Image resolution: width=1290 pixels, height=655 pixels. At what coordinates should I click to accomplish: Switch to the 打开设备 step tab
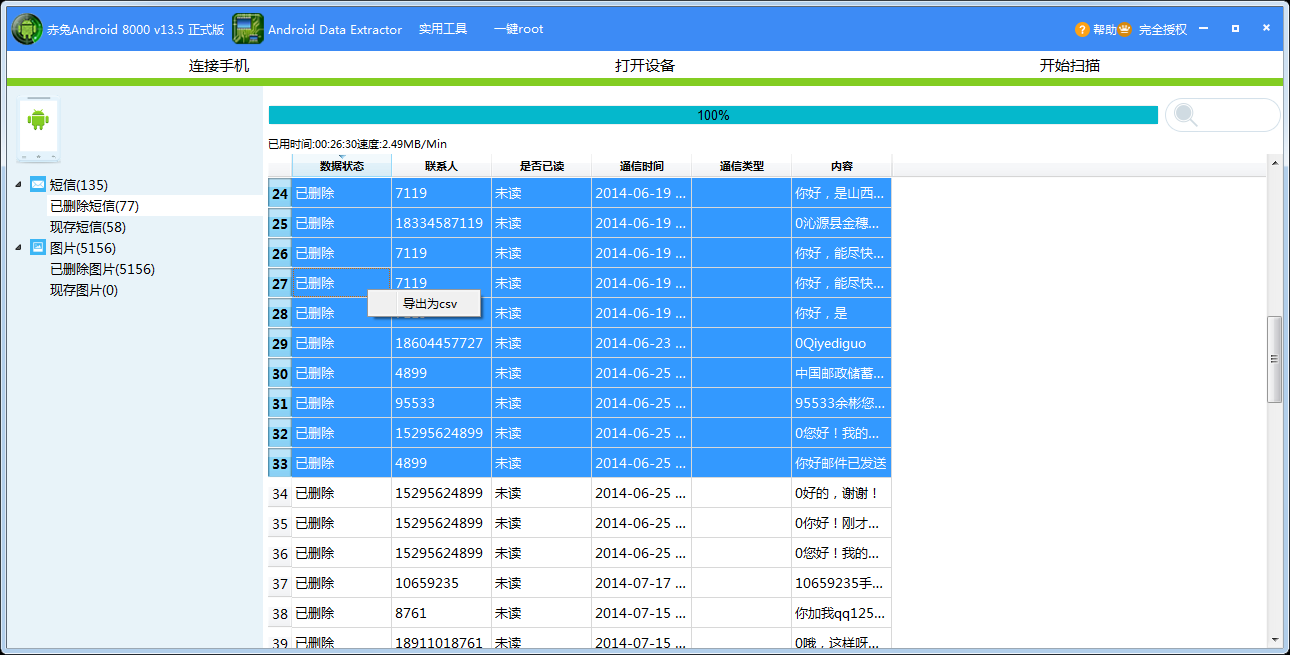[645, 66]
